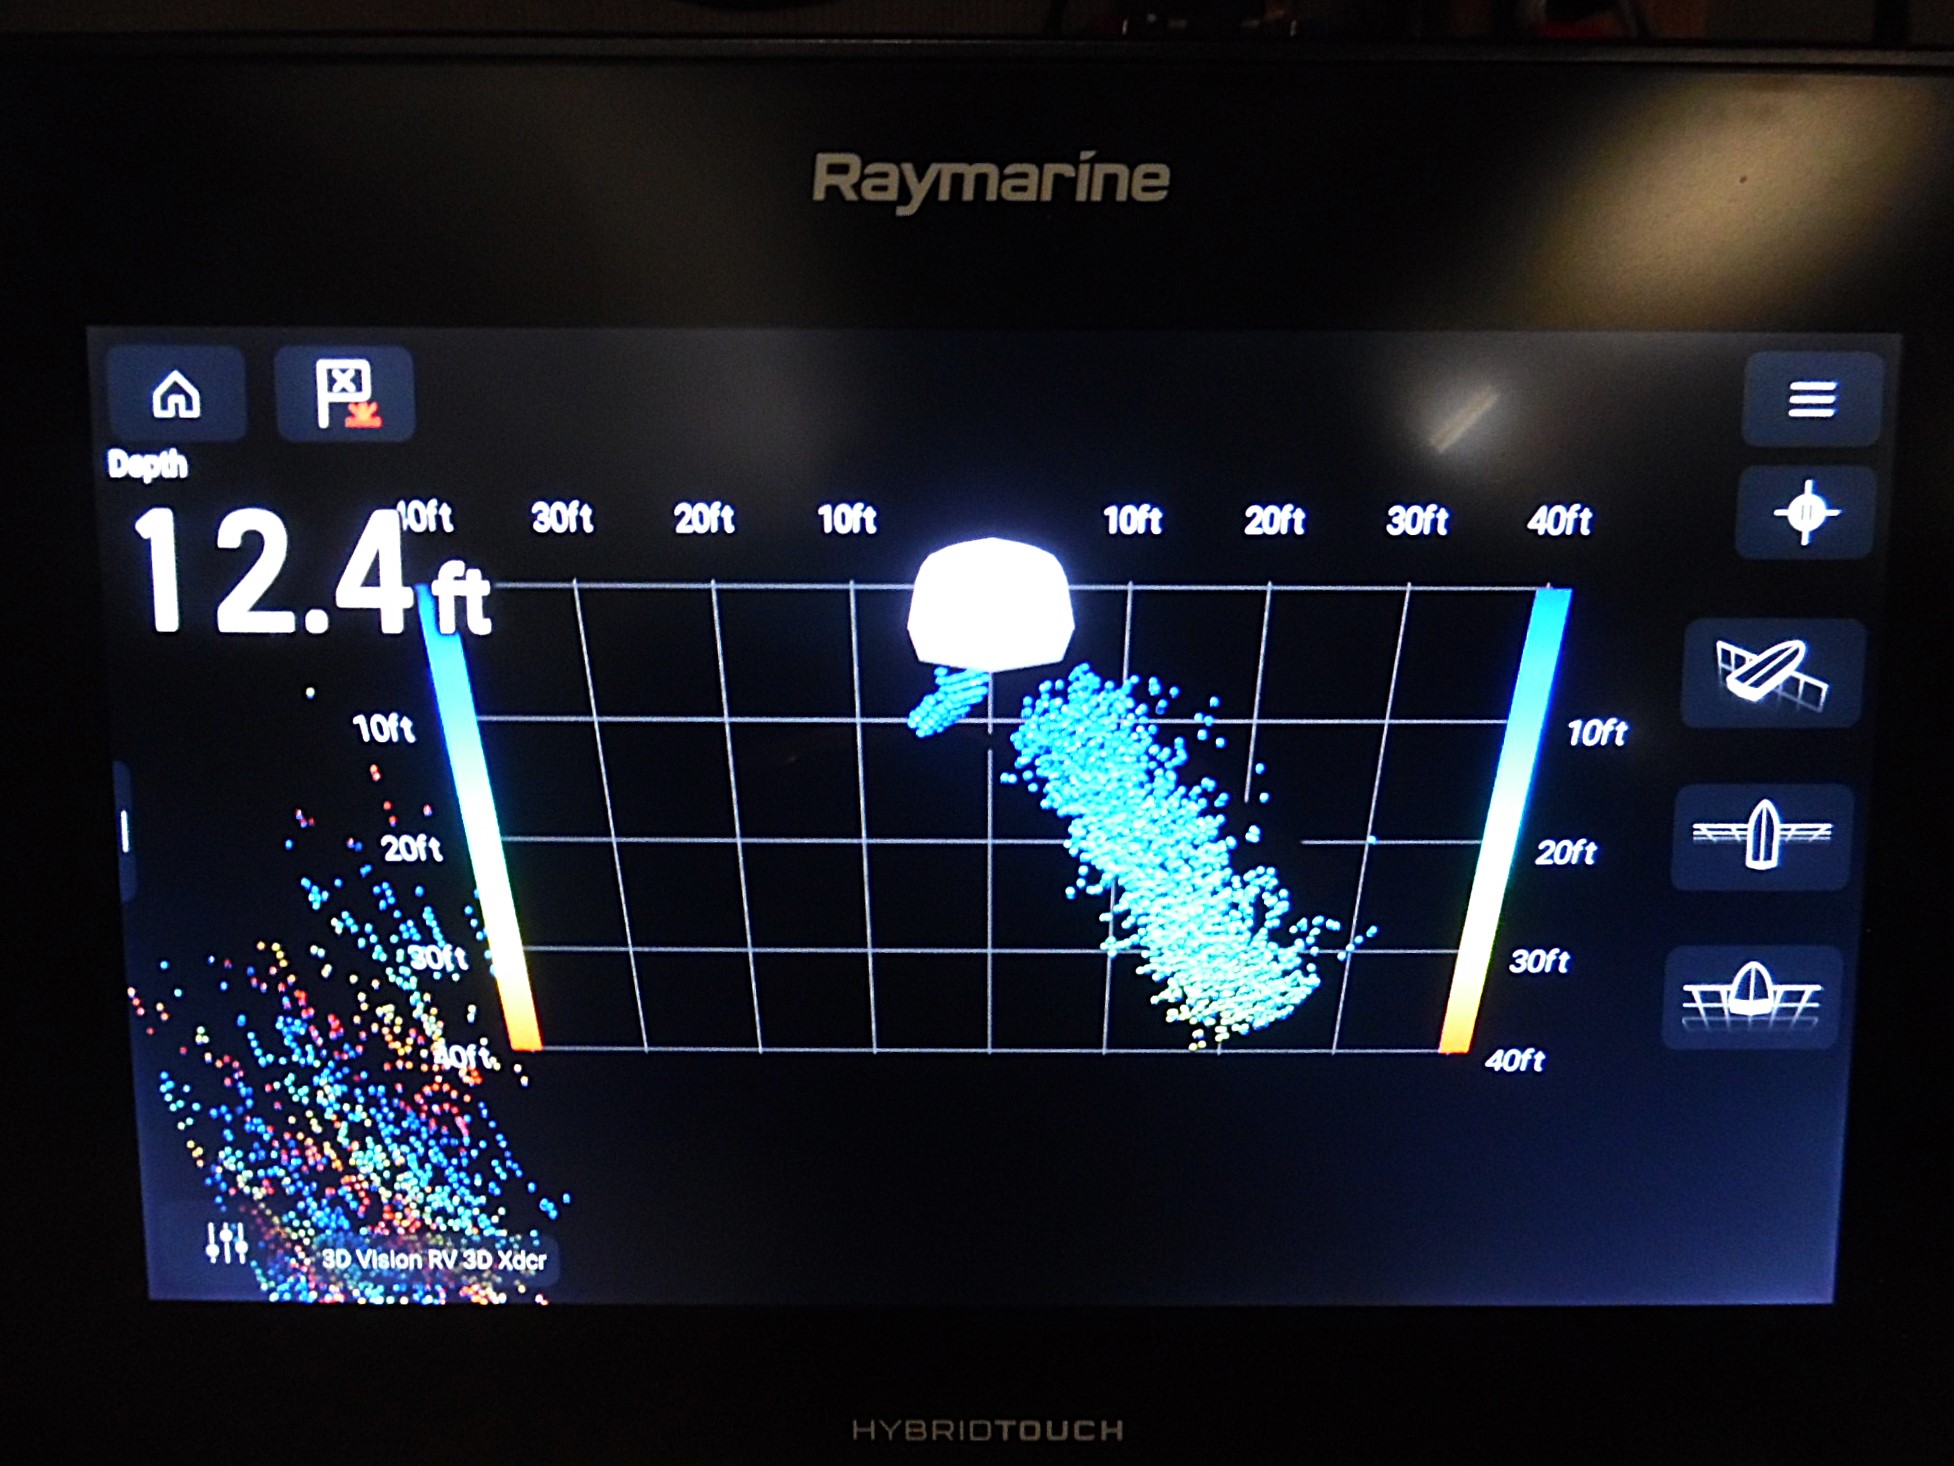Place a waypoint/MOB marker
Viewport: 1954px width, 1466px height.
coord(345,394)
